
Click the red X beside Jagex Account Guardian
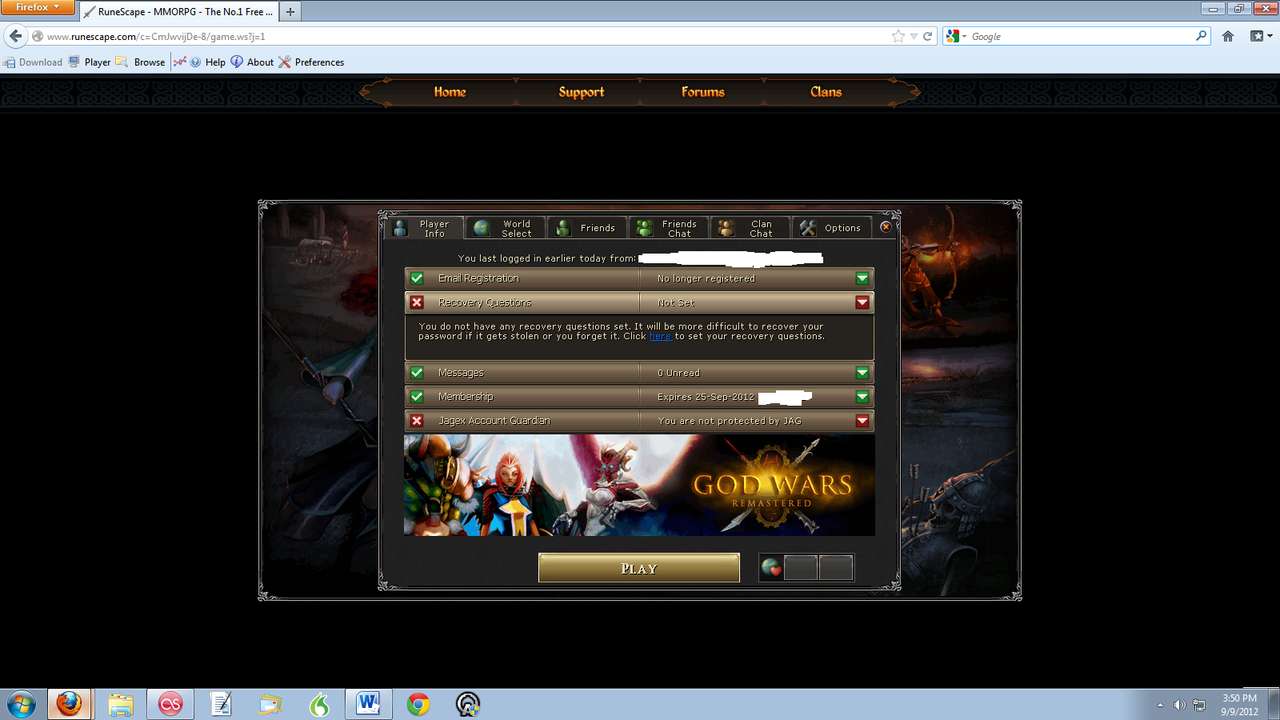click(417, 420)
